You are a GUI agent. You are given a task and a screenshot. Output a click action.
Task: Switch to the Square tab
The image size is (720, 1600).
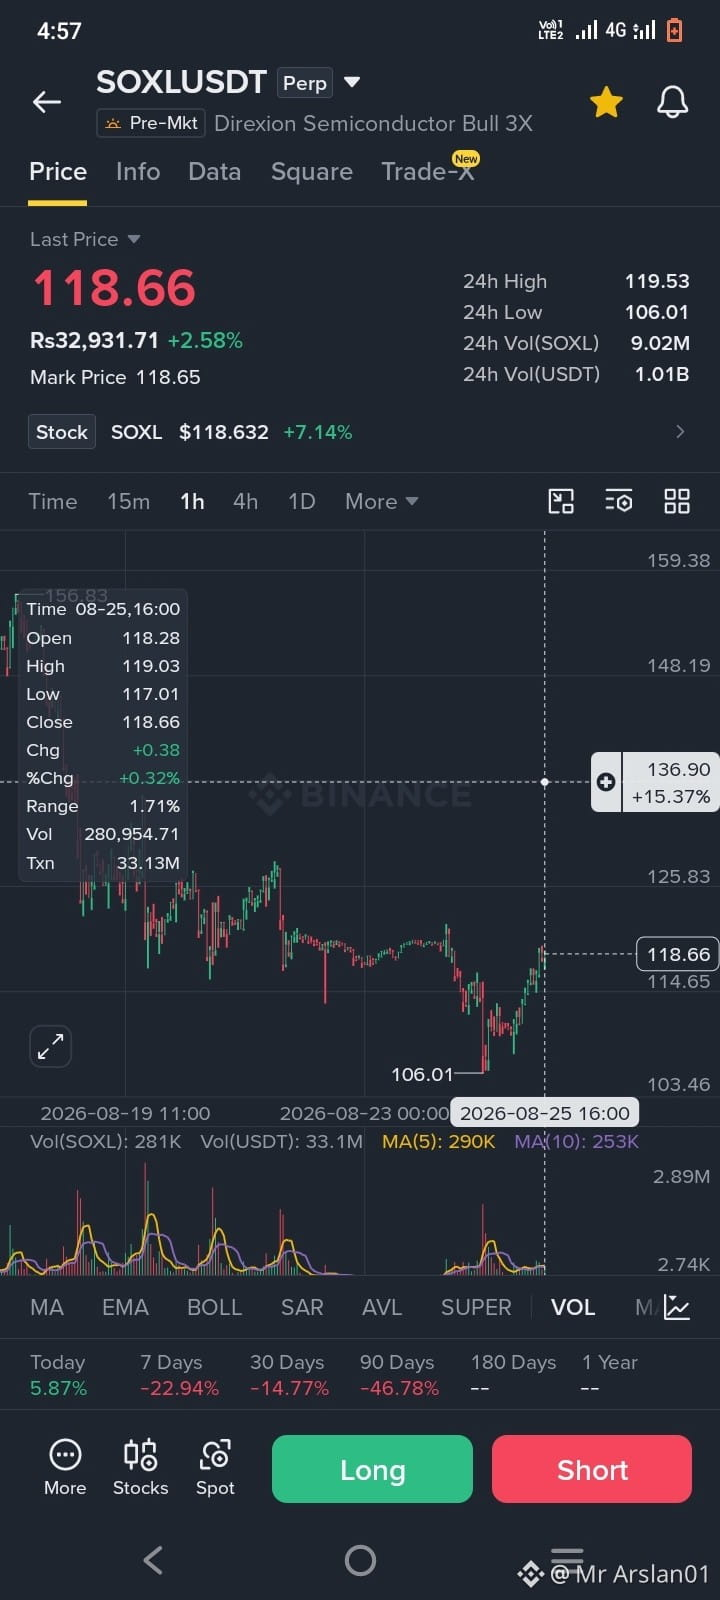pyautogui.click(x=312, y=171)
